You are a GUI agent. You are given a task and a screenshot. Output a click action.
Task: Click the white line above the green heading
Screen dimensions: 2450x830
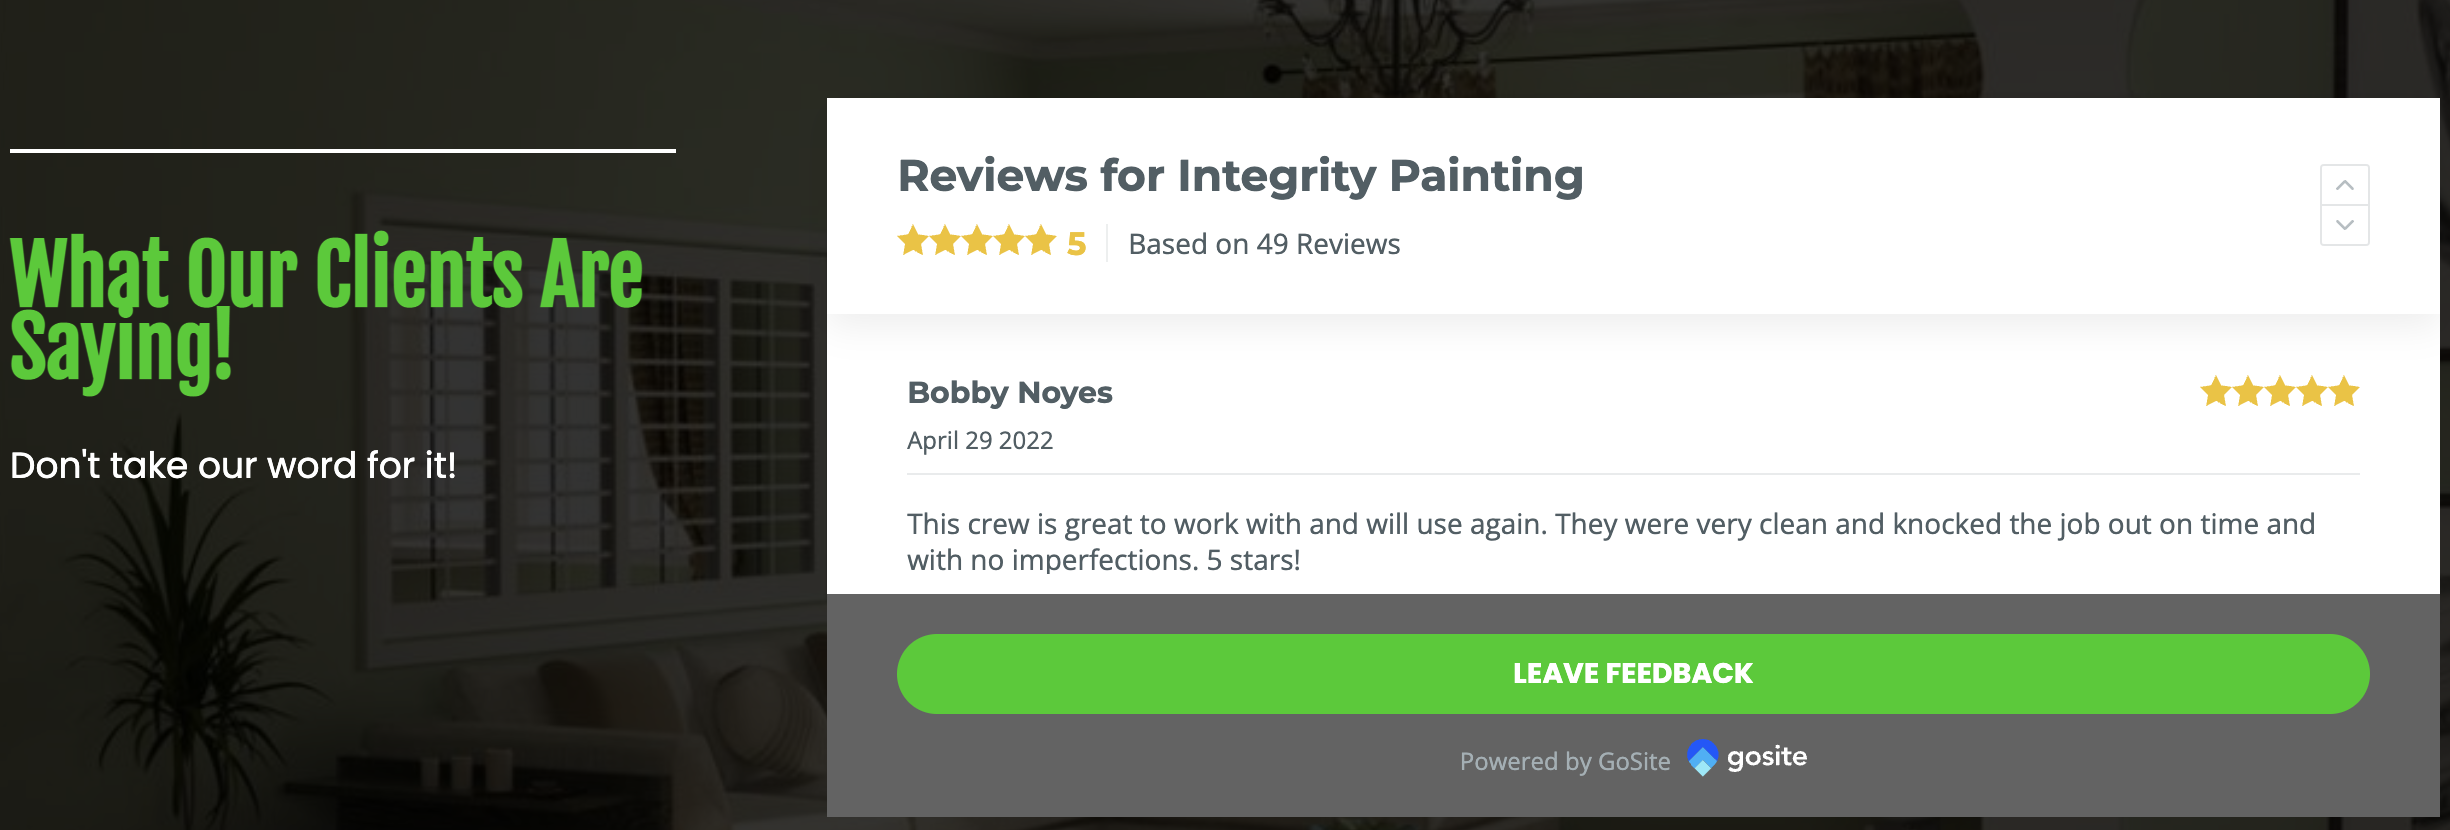pos(343,151)
